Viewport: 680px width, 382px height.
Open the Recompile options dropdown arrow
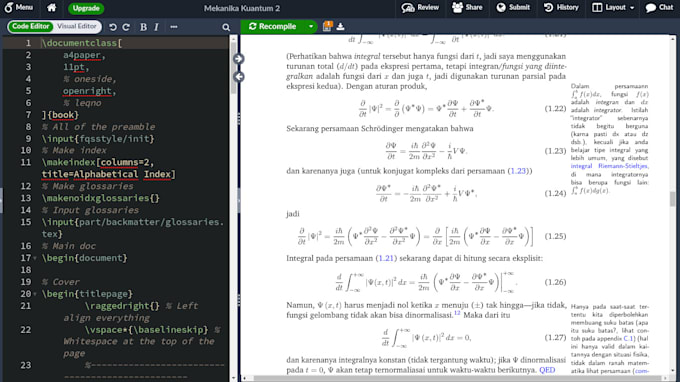[x=311, y=26]
